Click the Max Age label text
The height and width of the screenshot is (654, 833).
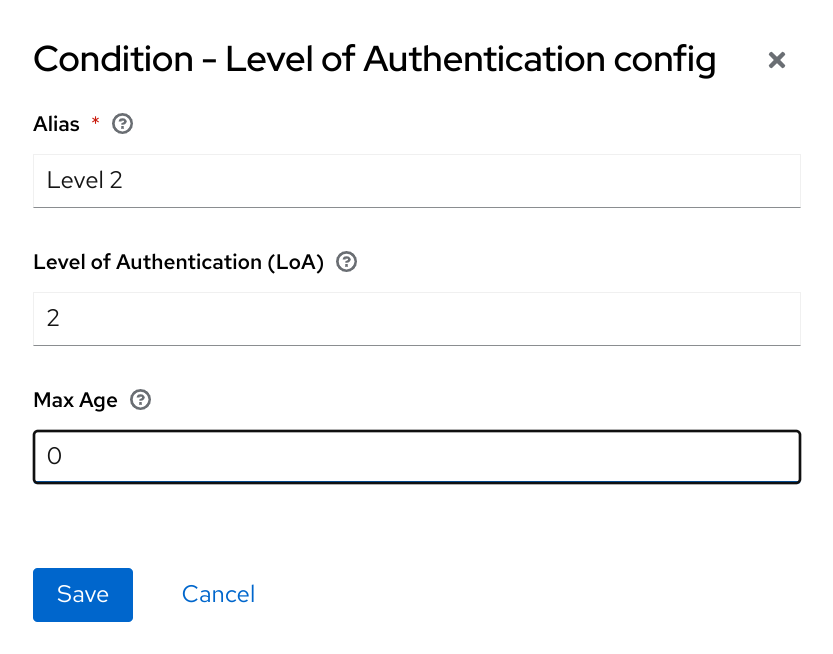click(75, 400)
